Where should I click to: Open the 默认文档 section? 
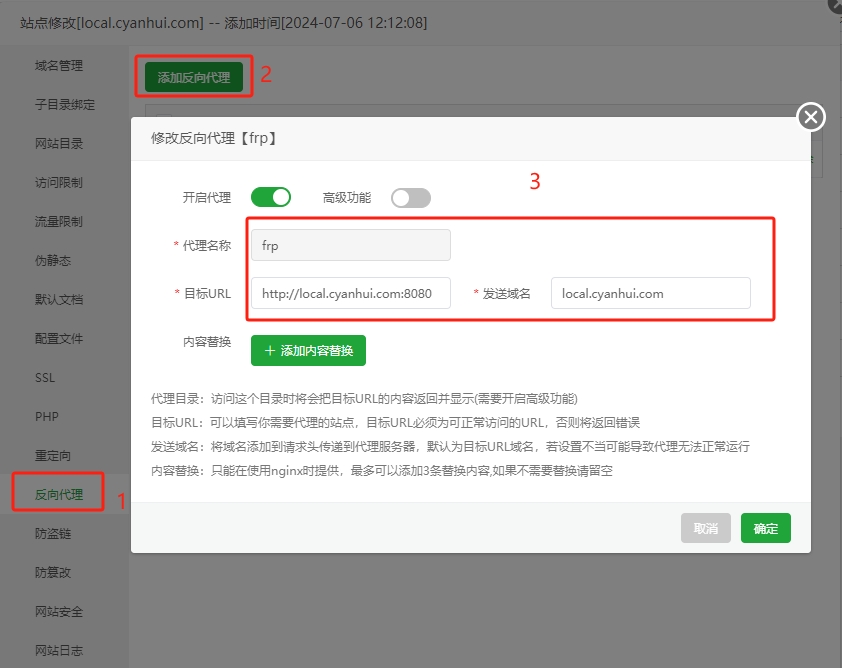59,300
